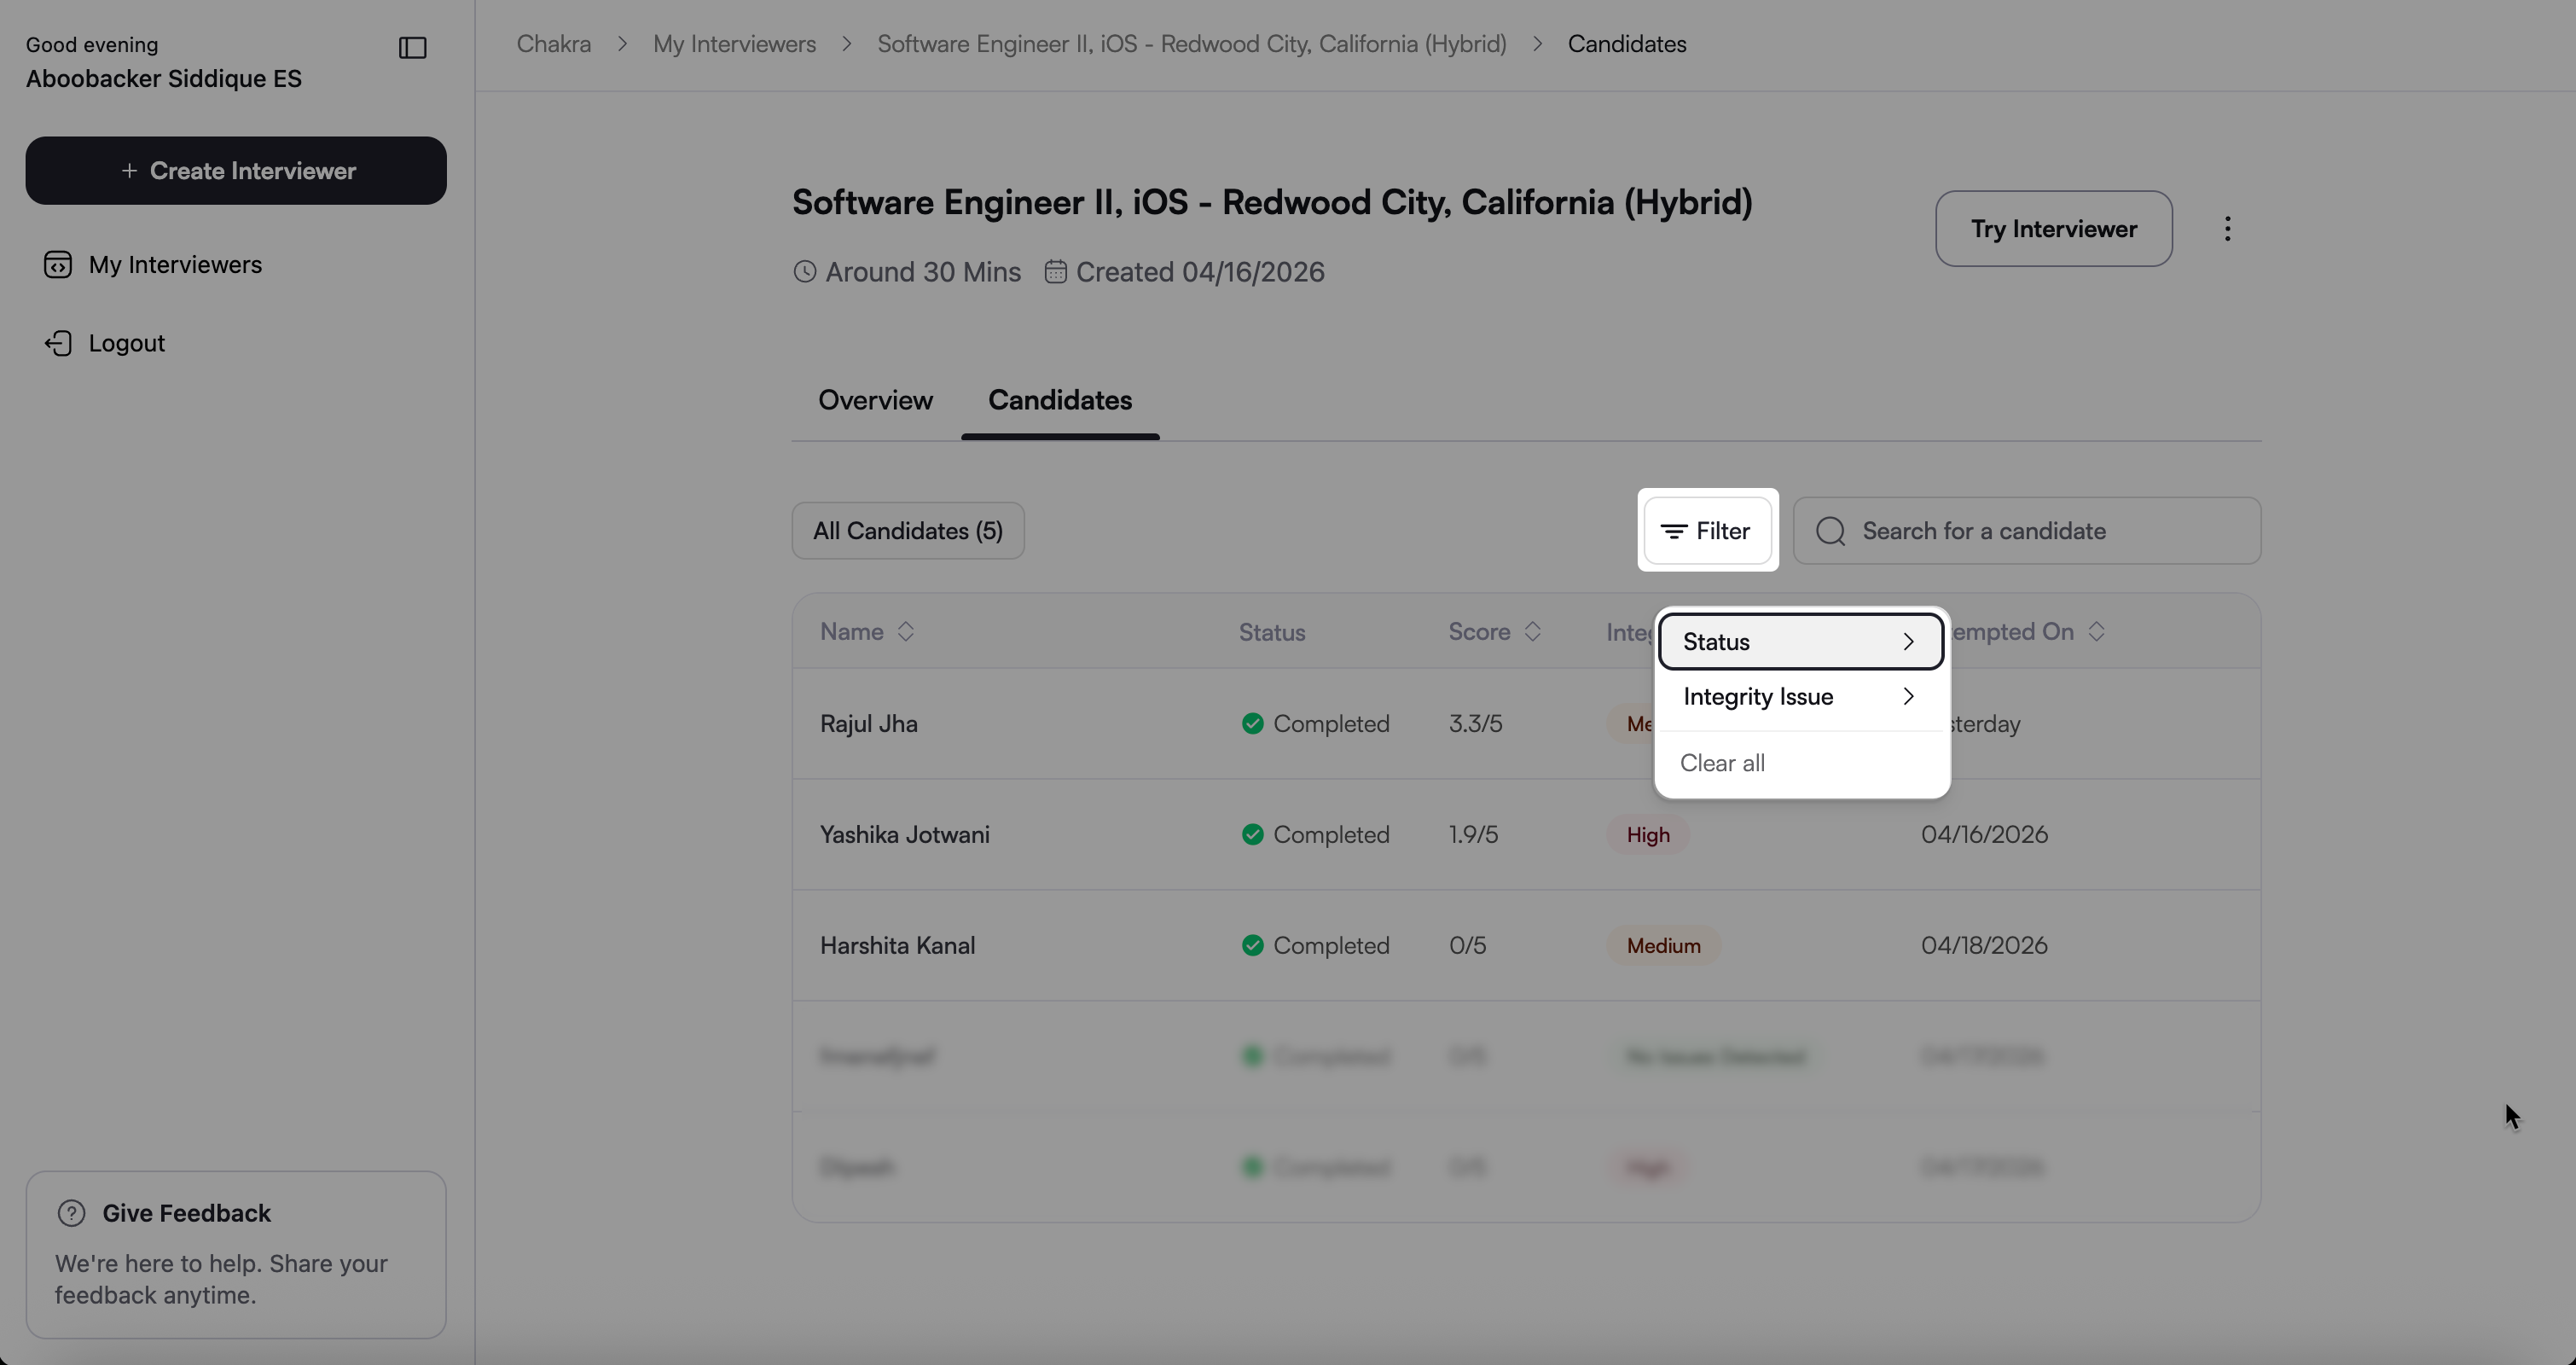This screenshot has width=2576, height=1365.
Task: Open the Filter dropdown button
Action: click(x=1707, y=531)
